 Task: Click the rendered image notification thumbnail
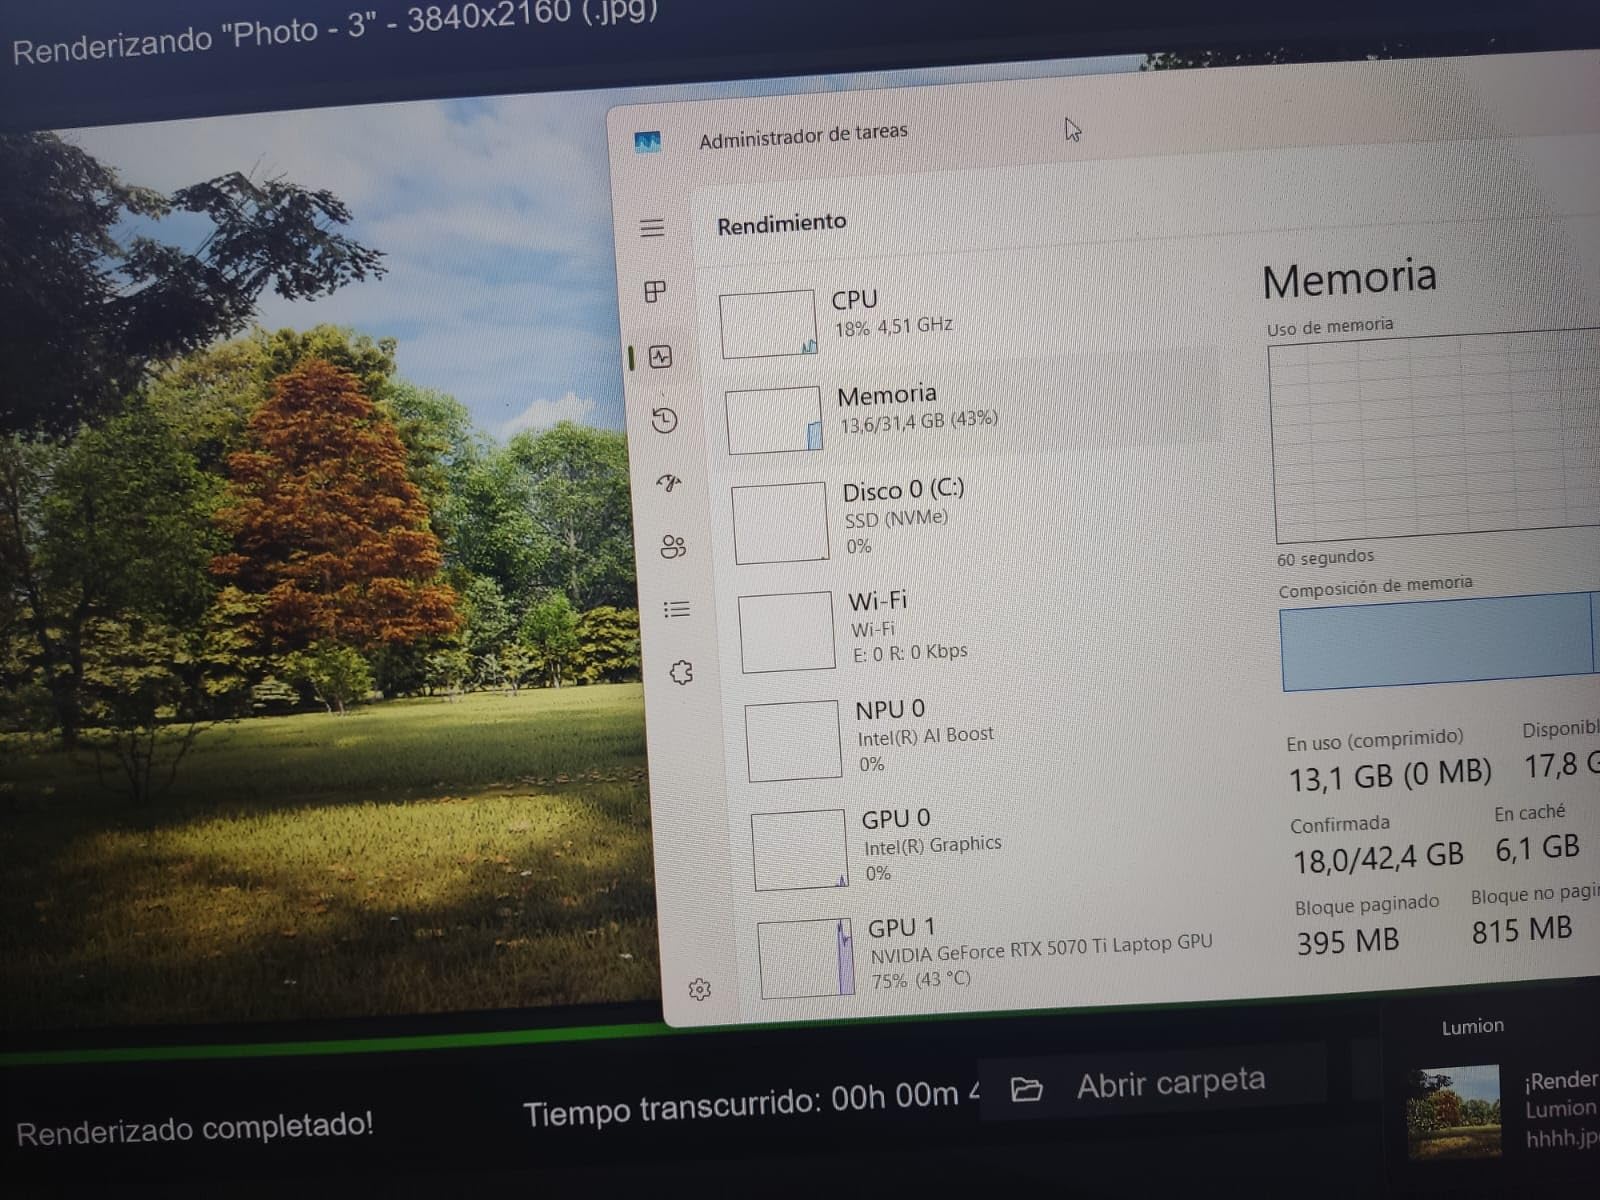point(1454,1110)
